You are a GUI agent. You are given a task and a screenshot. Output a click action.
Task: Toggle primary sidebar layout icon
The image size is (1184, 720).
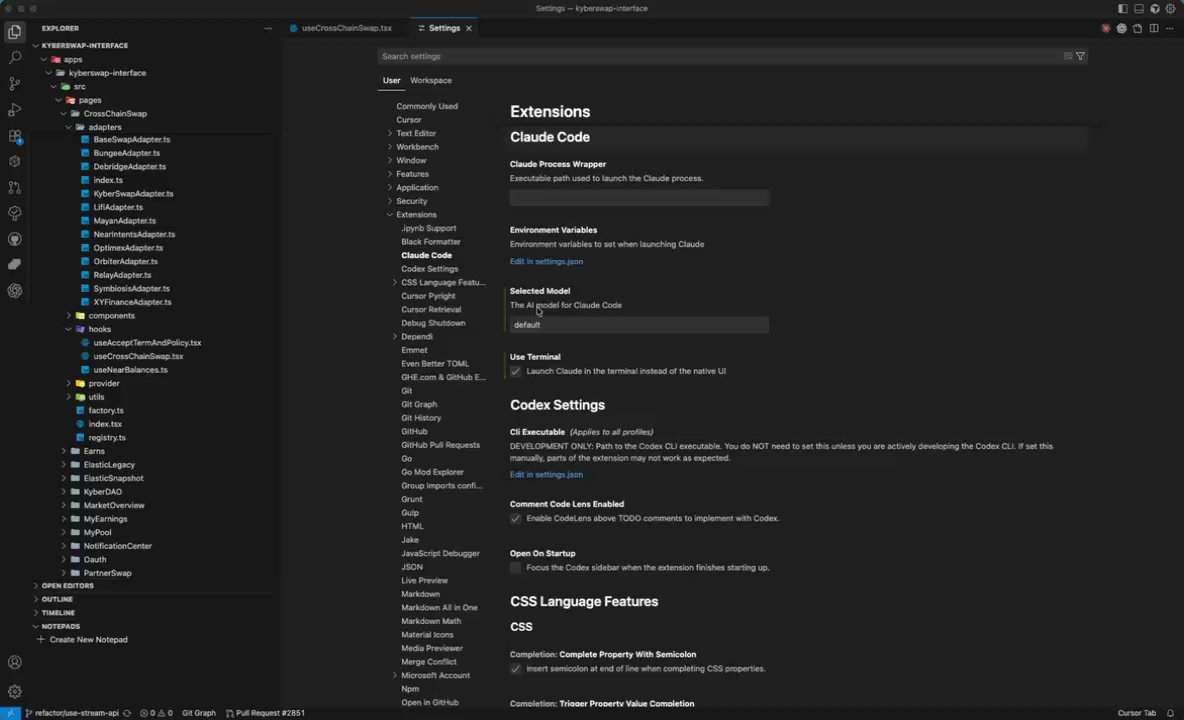pyautogui.click(x=1123, y=8)
